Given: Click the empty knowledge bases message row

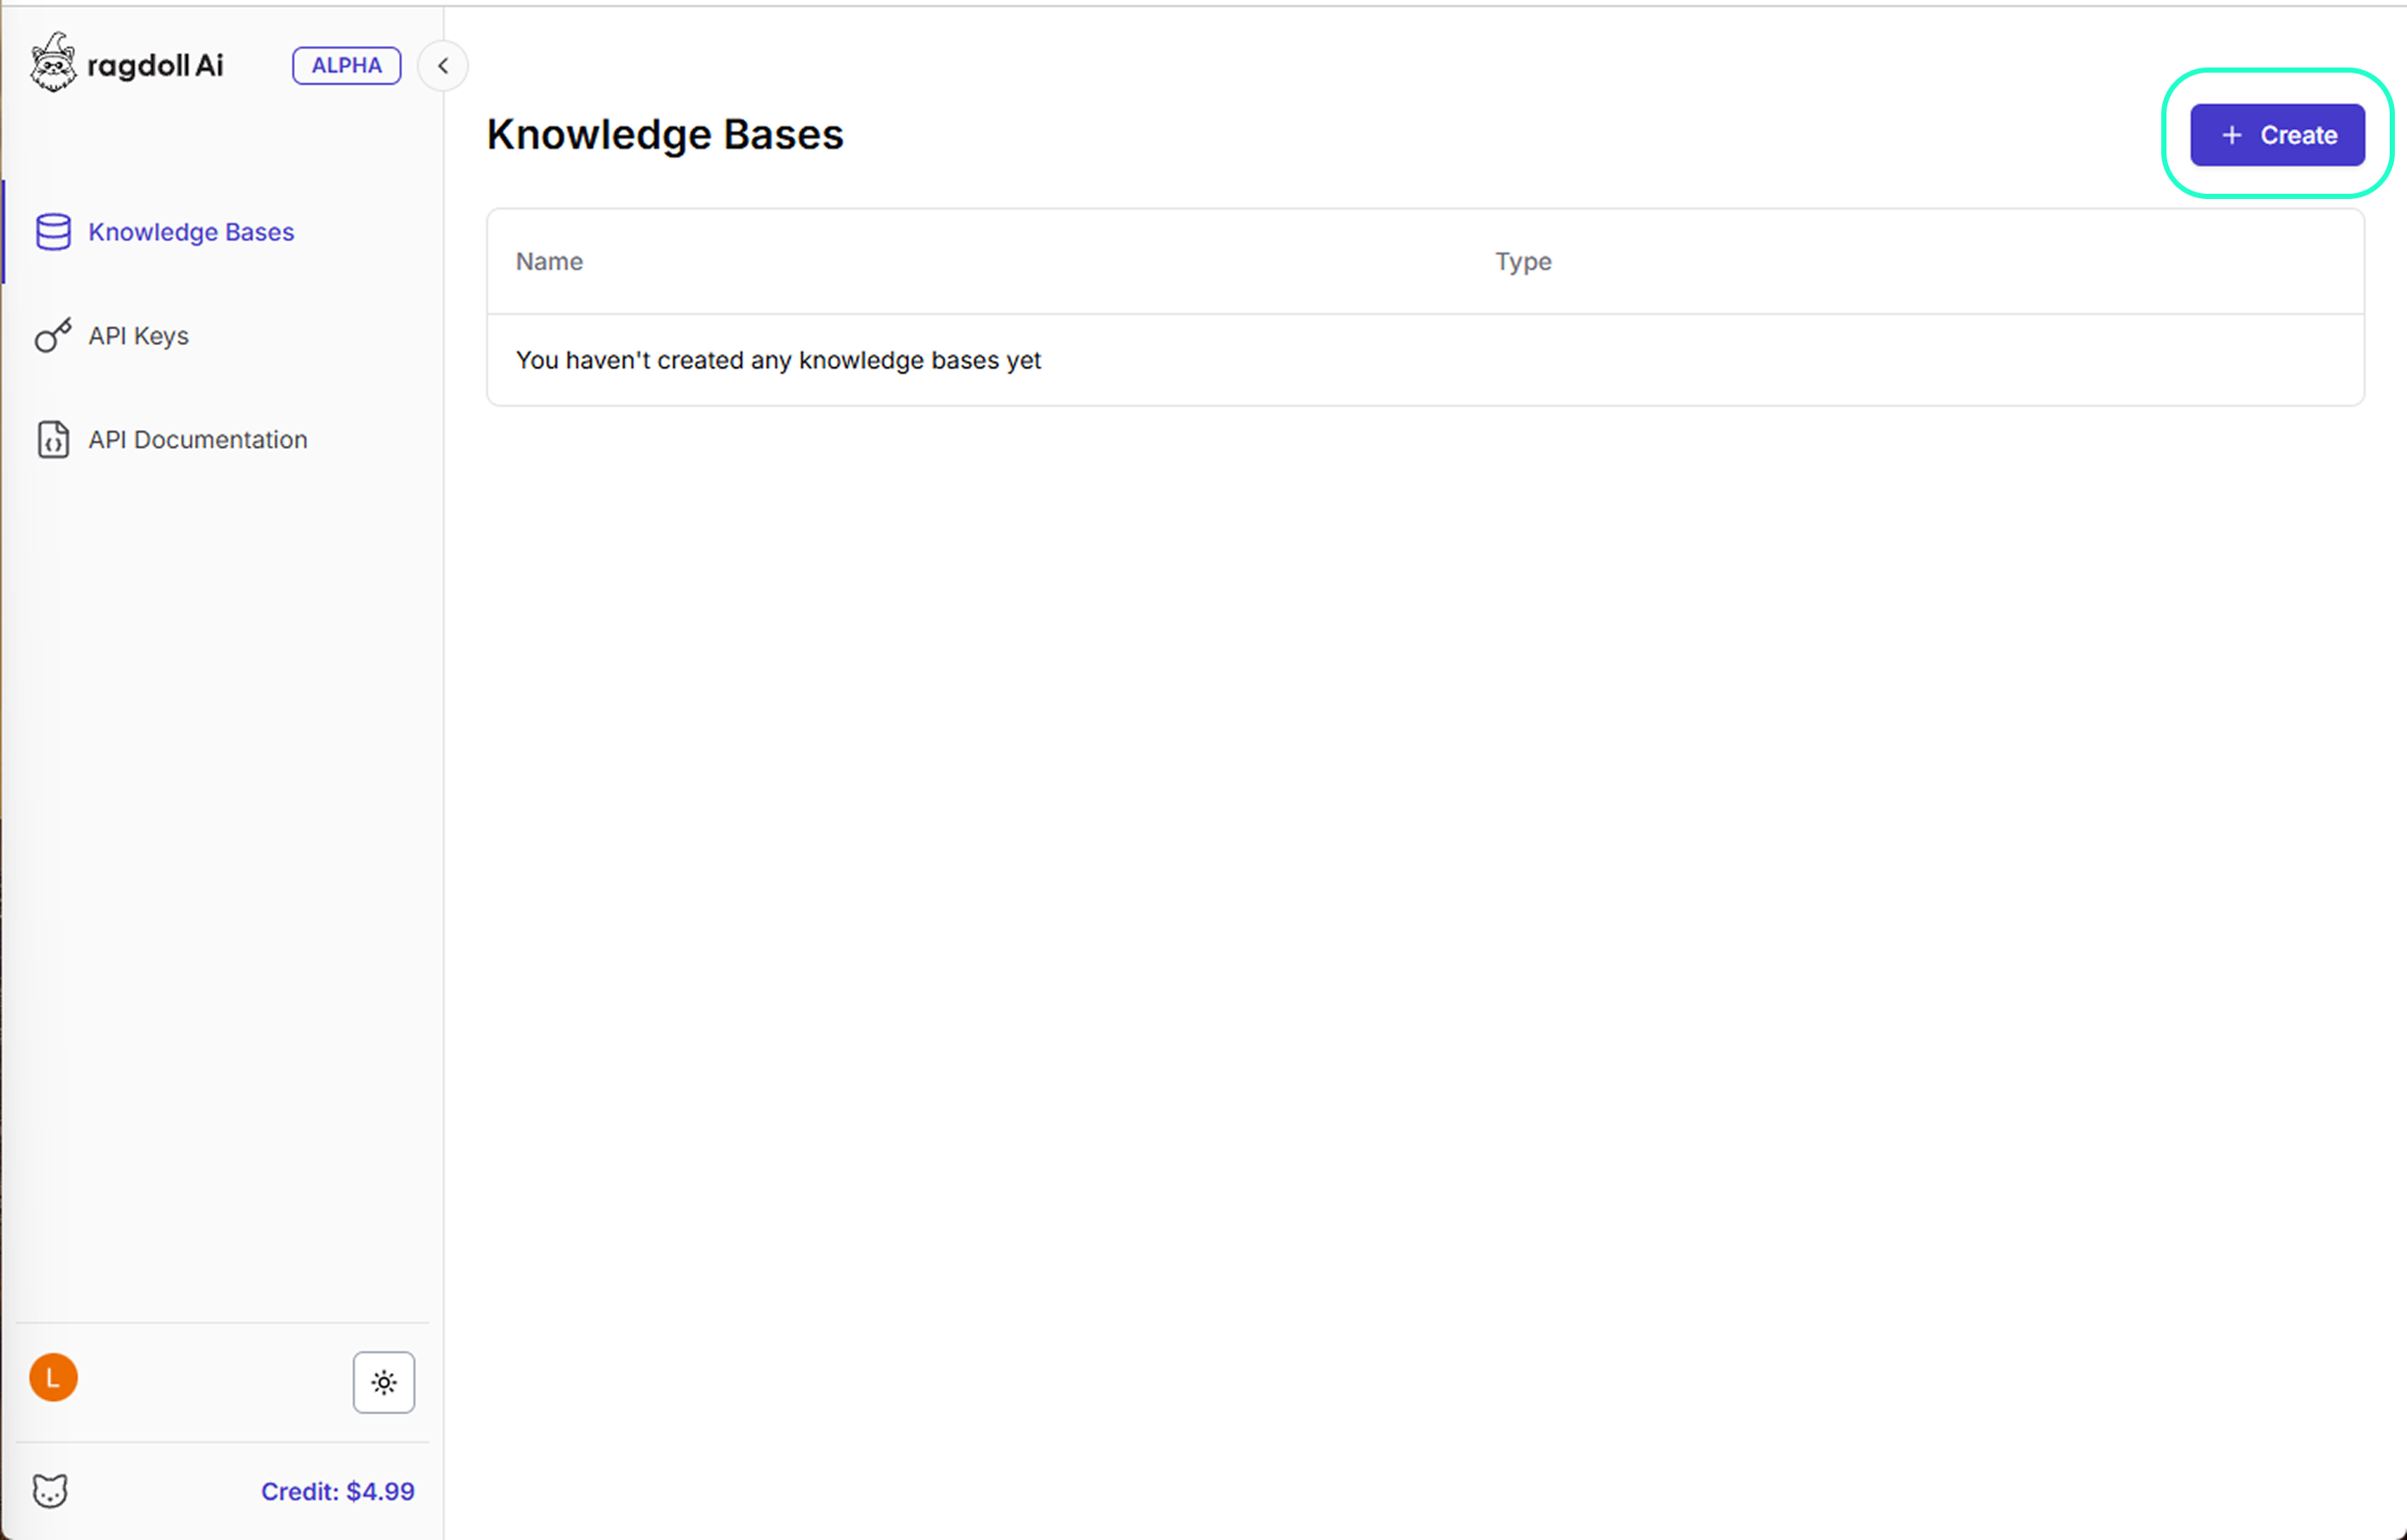Looking at the screenshot, I should click(x=778, y=360).
